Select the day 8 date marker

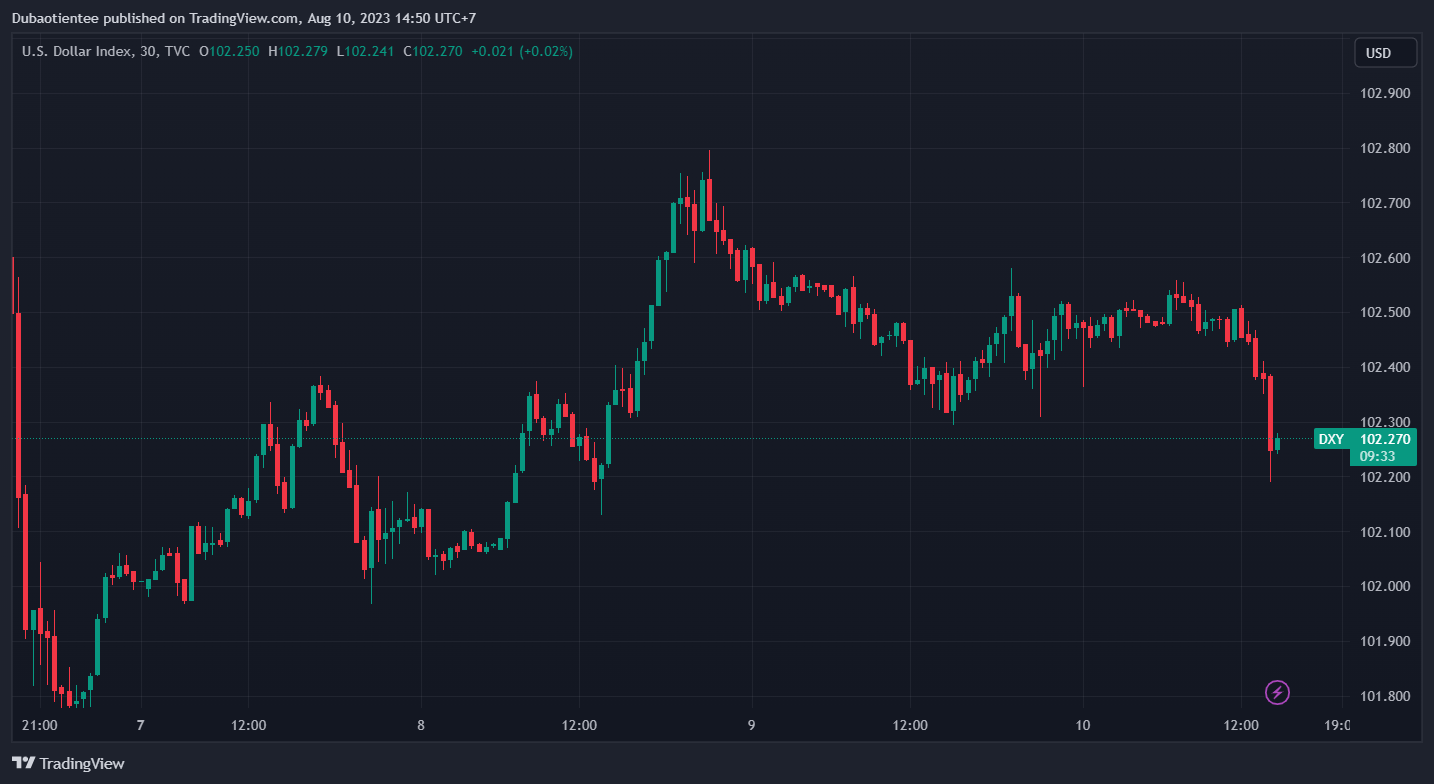(421, 725)
